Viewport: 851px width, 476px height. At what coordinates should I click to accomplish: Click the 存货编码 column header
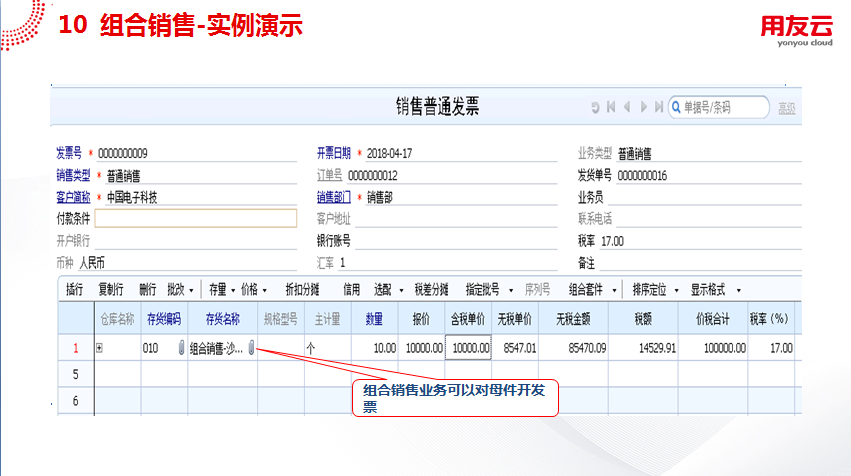[x=164, y=319]
